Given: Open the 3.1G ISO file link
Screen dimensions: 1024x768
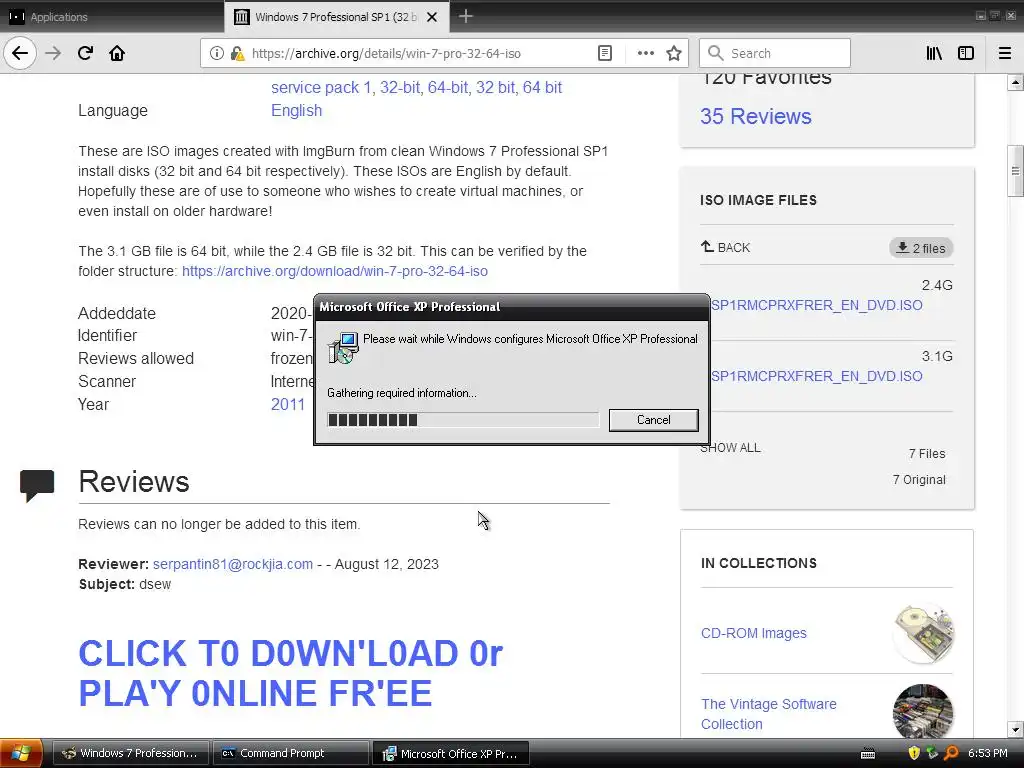Looking at the screenshot, I should [816, 376].
